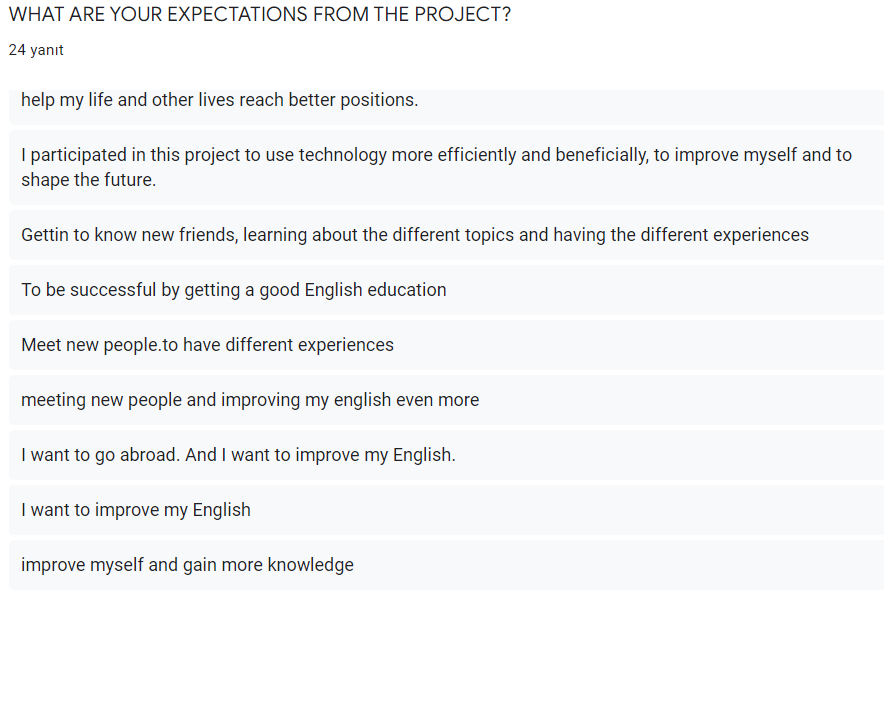
Task: Click the word 'knowledge' in the last response
Action: (310, 565)
